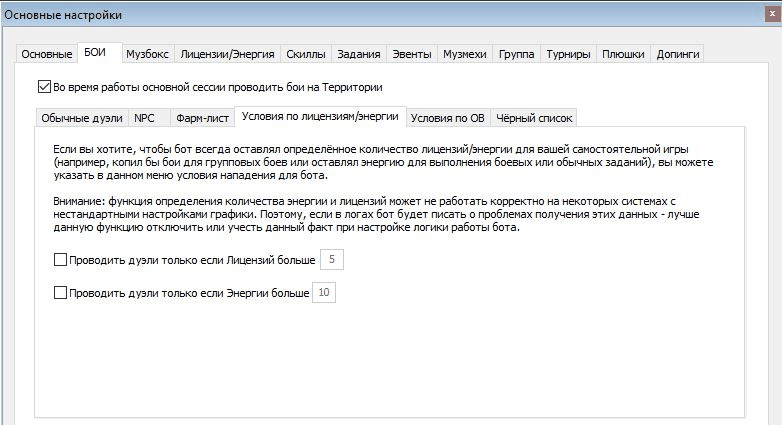Switch to the Чёрный список sub-tab
Image resolution: width=782 pixels, height=425 pixels.
534,118
